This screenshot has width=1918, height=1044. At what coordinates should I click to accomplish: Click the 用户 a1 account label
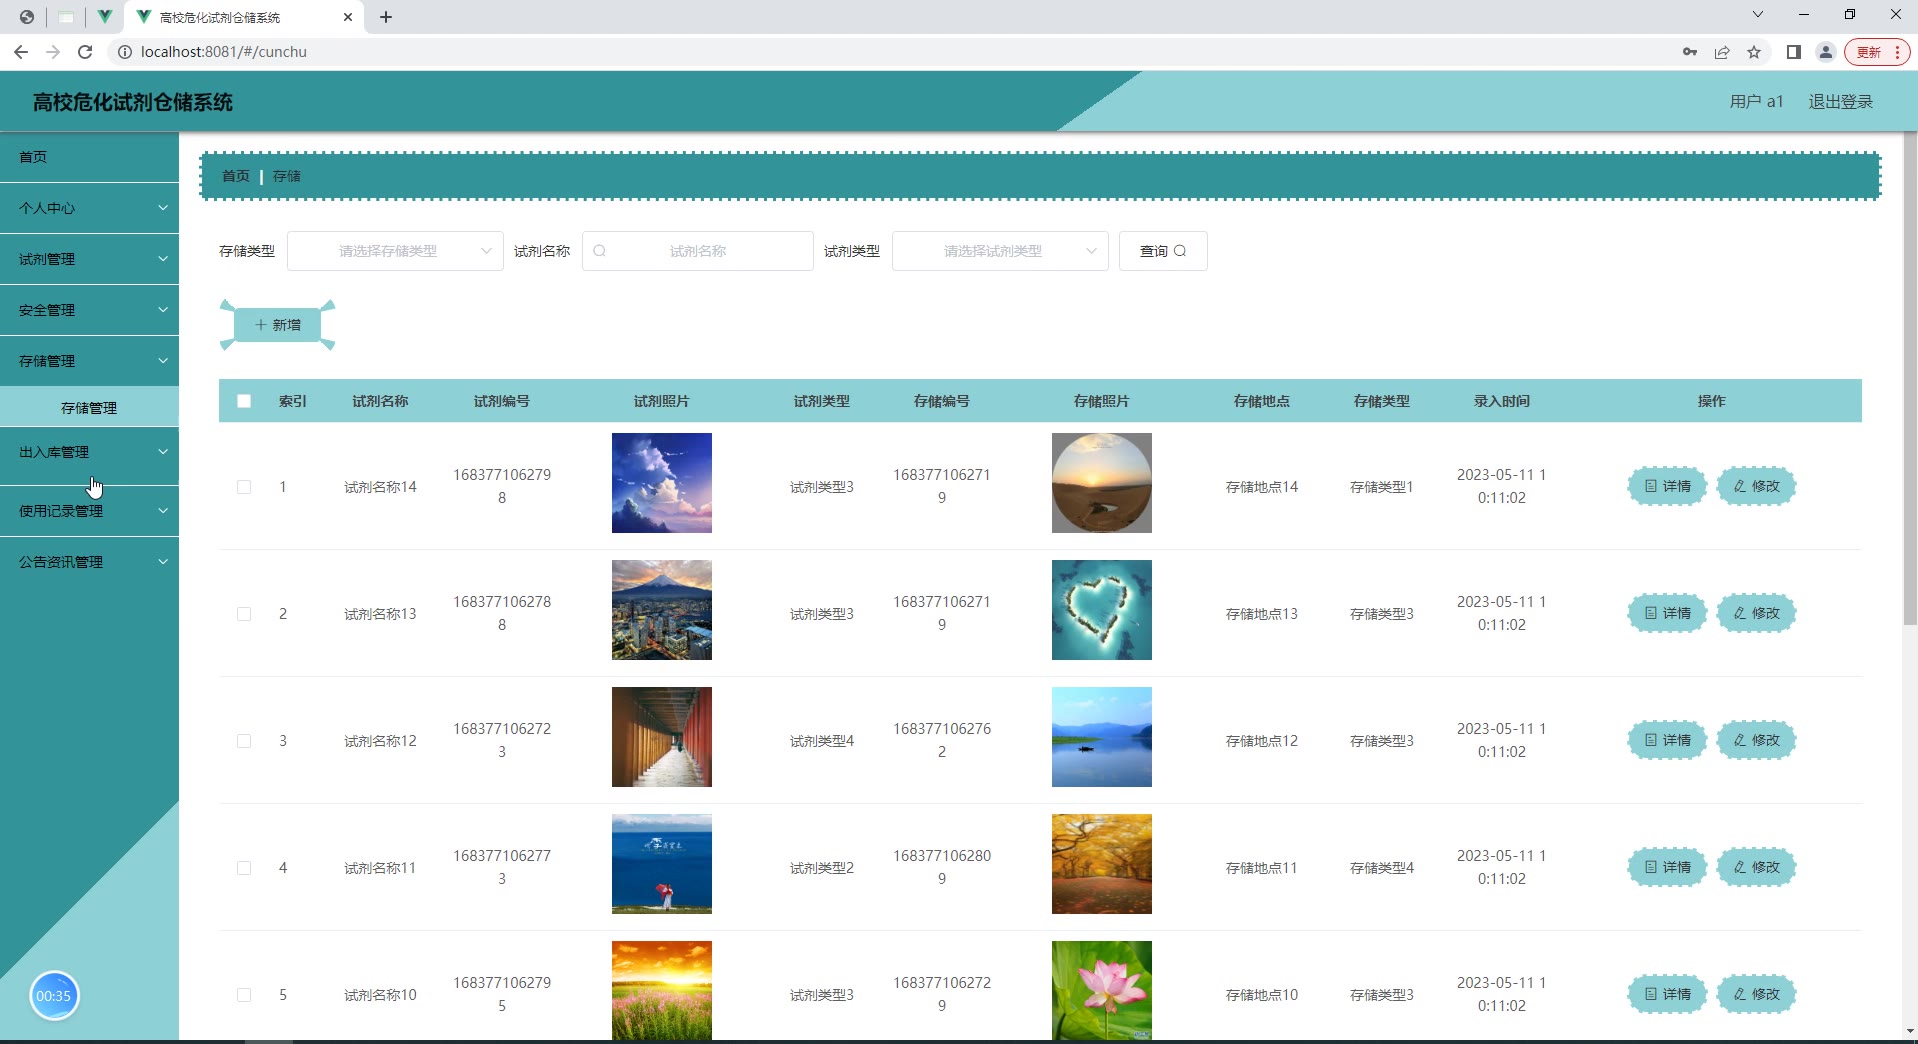click(1756, 102)
